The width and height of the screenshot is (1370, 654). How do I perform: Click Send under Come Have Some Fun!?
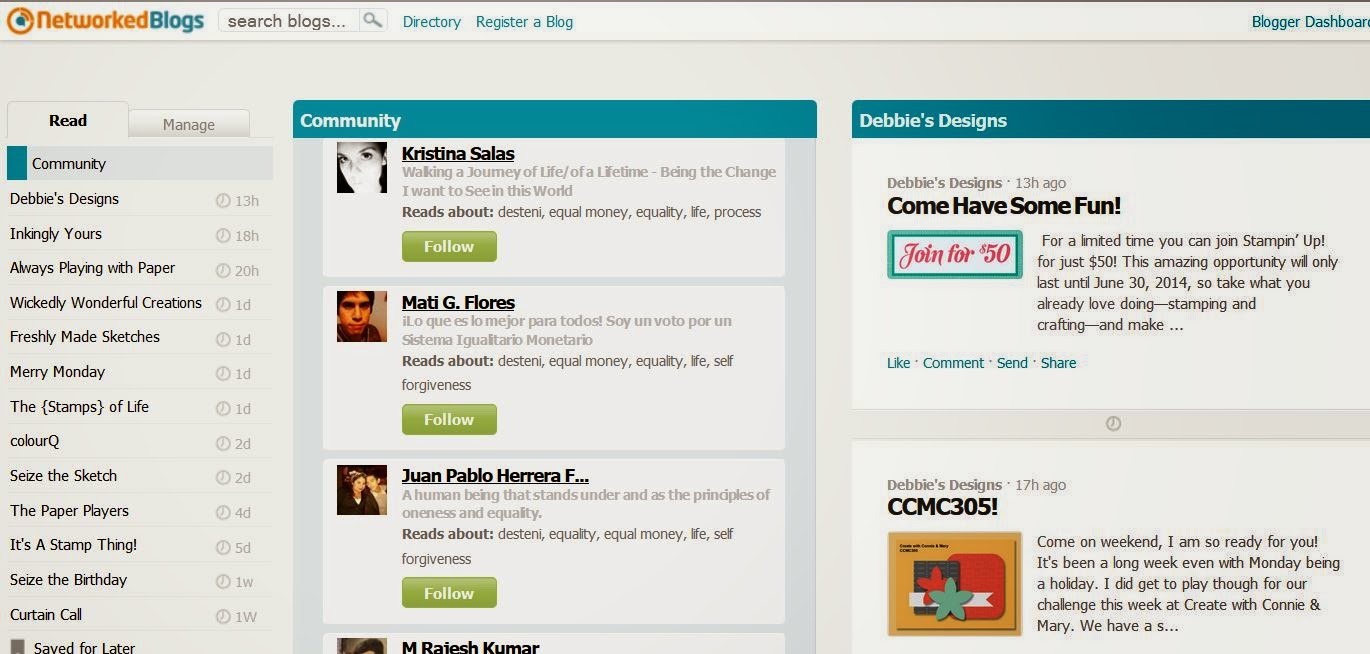(x=1012, y=363)
